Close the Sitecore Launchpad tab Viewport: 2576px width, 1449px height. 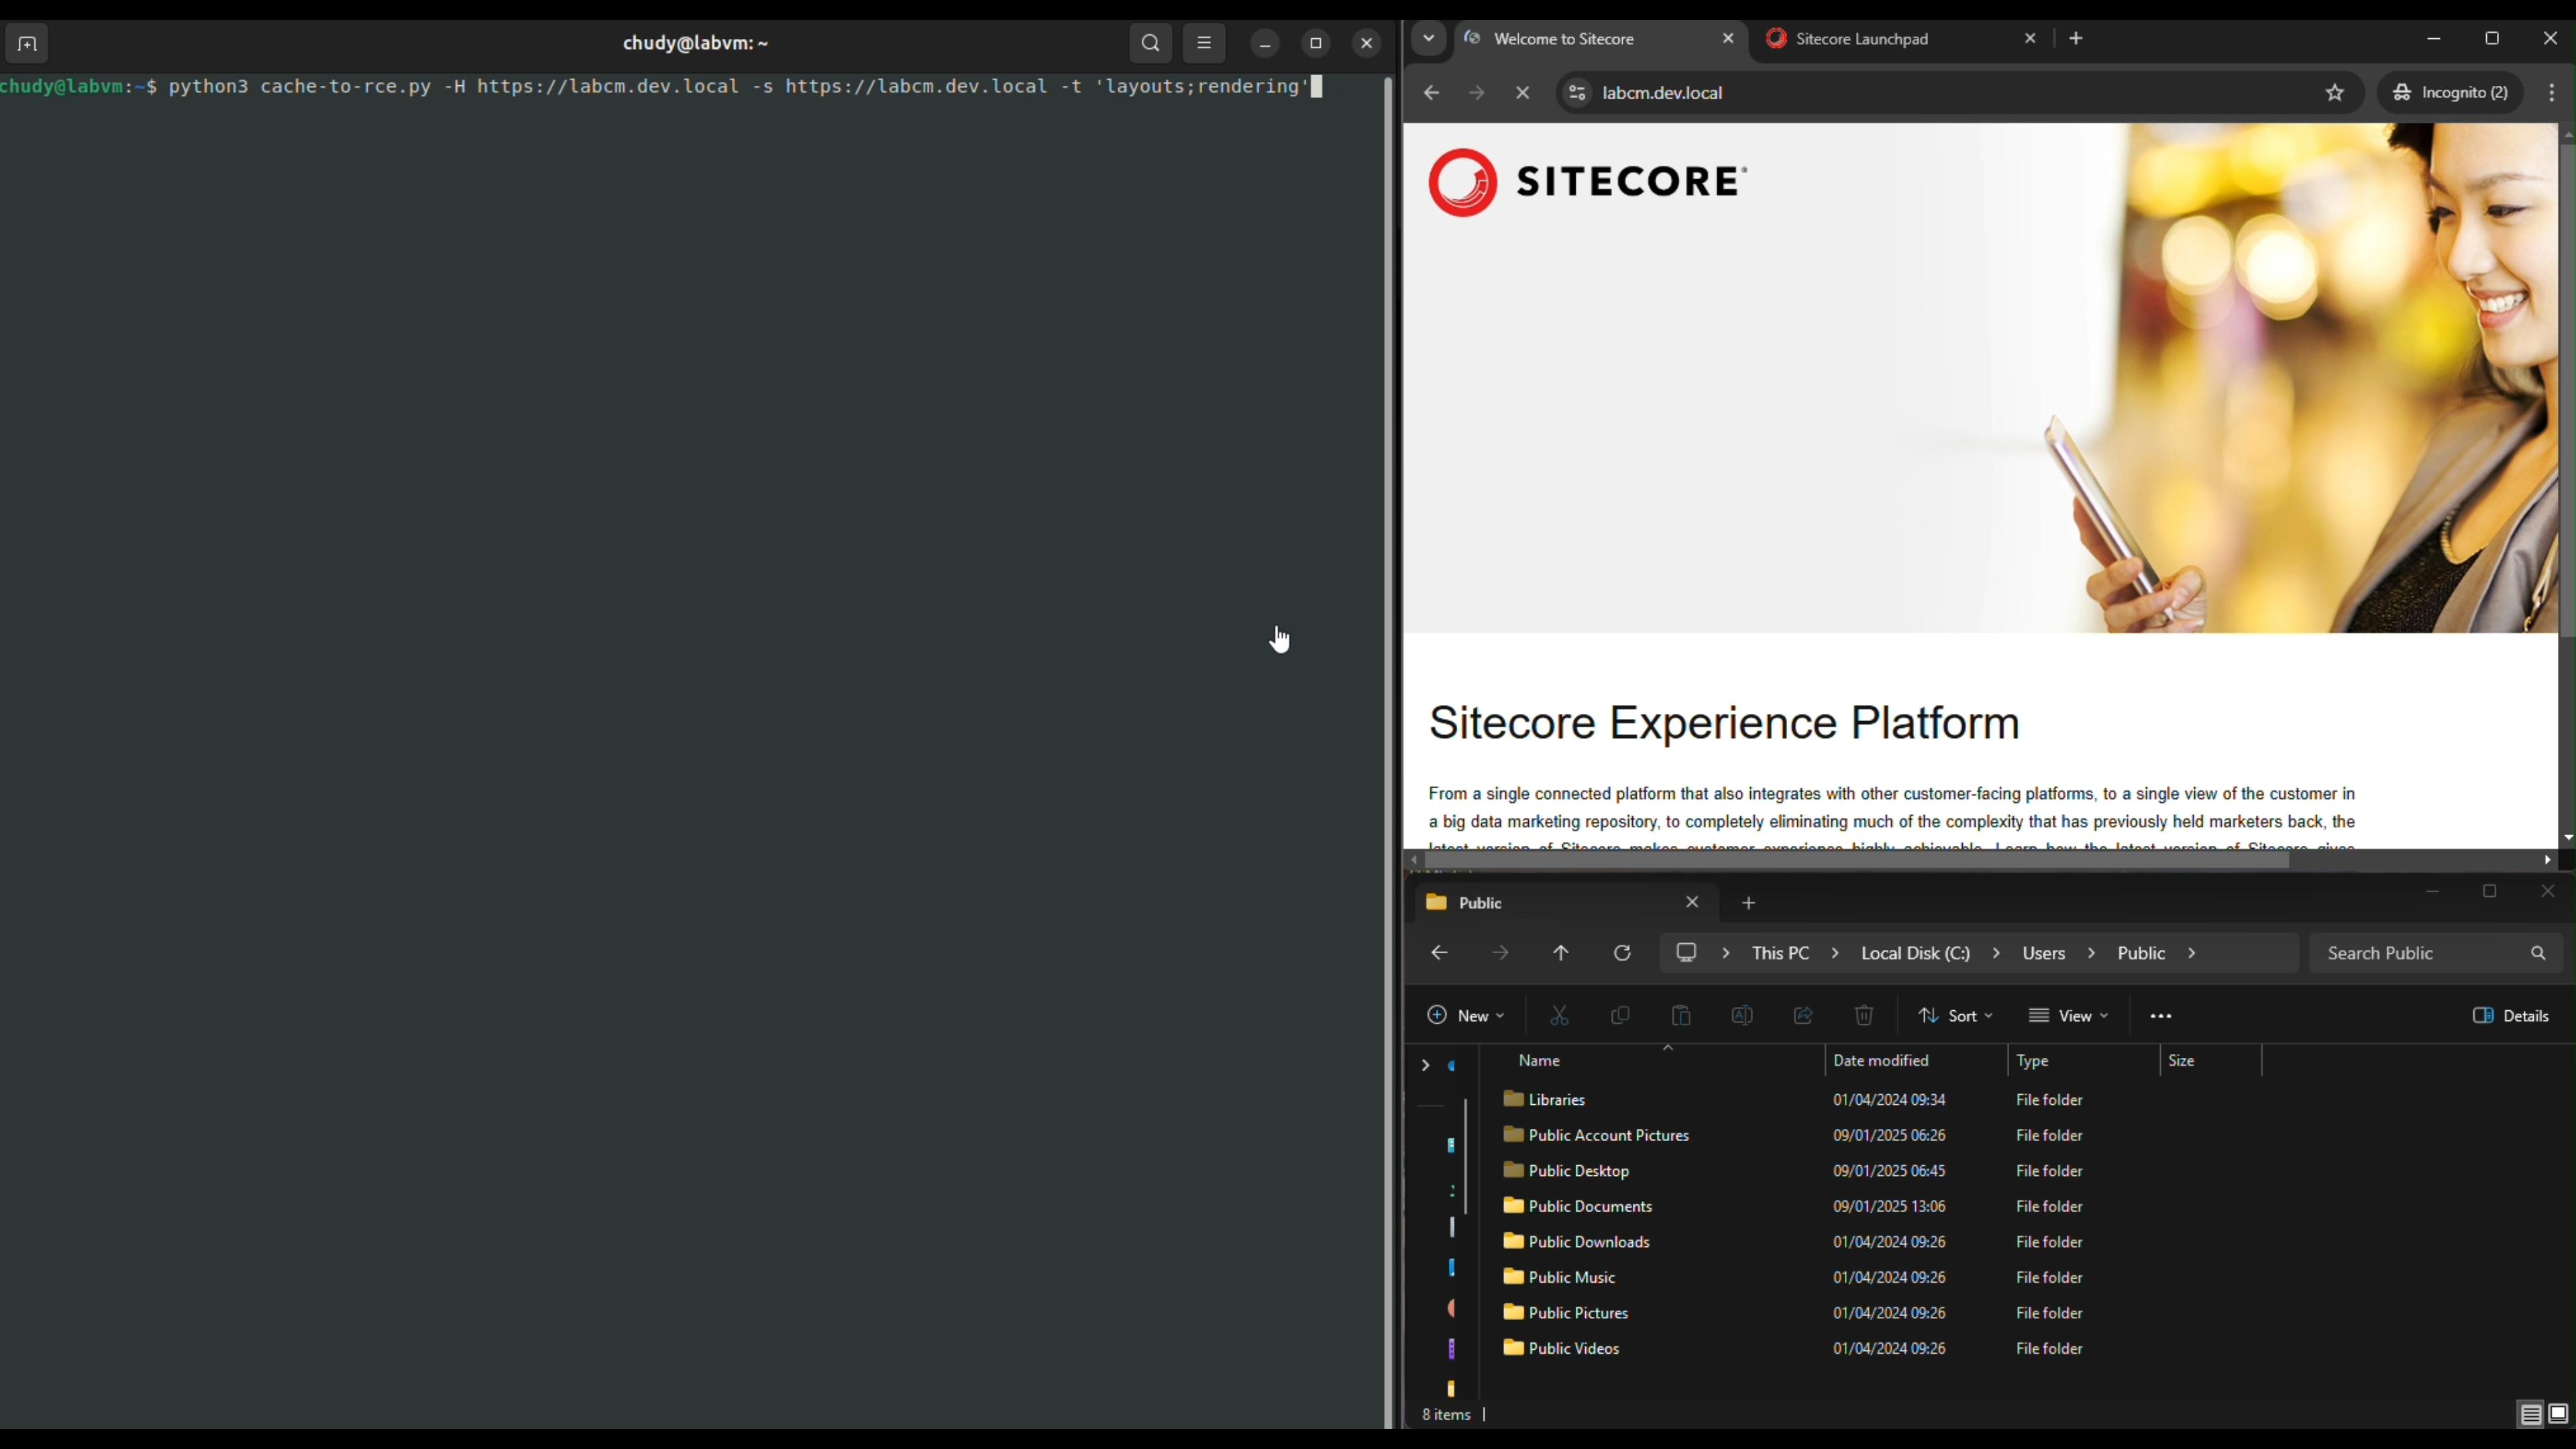[2030, 39]
